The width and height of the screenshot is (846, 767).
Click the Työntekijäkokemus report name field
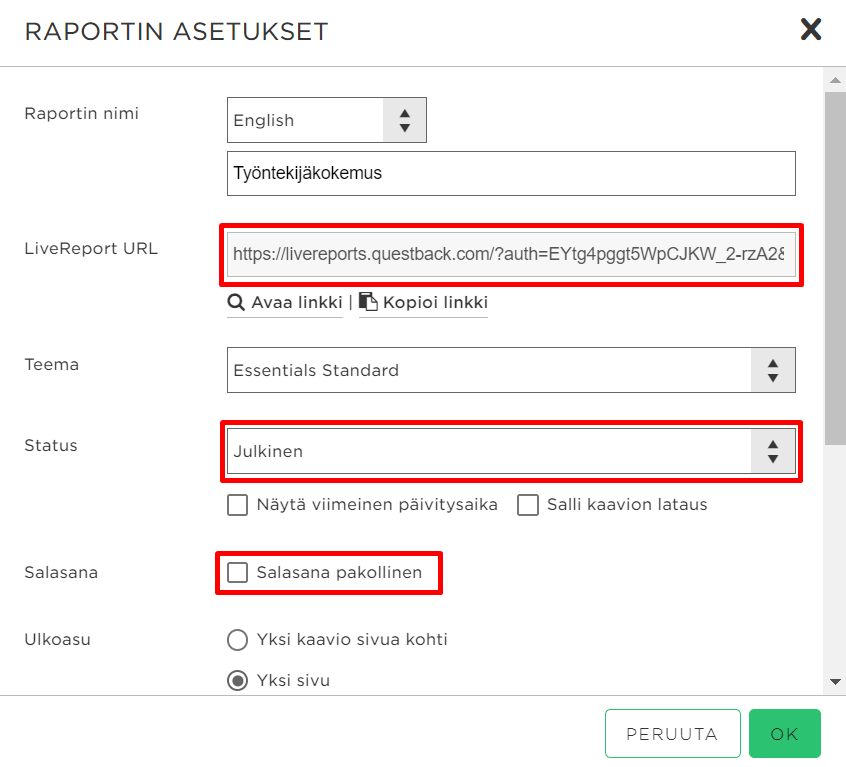pos(511,174)
